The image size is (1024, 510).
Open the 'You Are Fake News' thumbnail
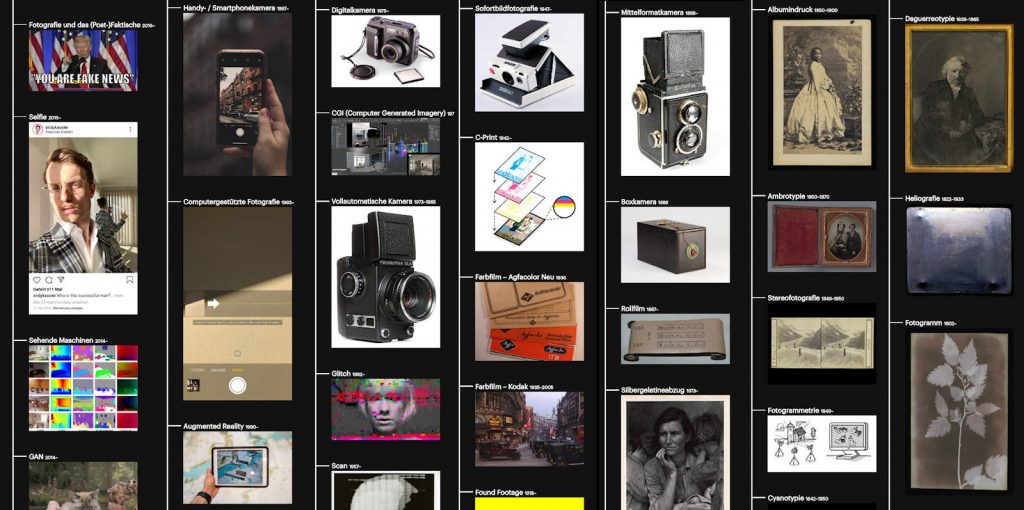(83, 60)
